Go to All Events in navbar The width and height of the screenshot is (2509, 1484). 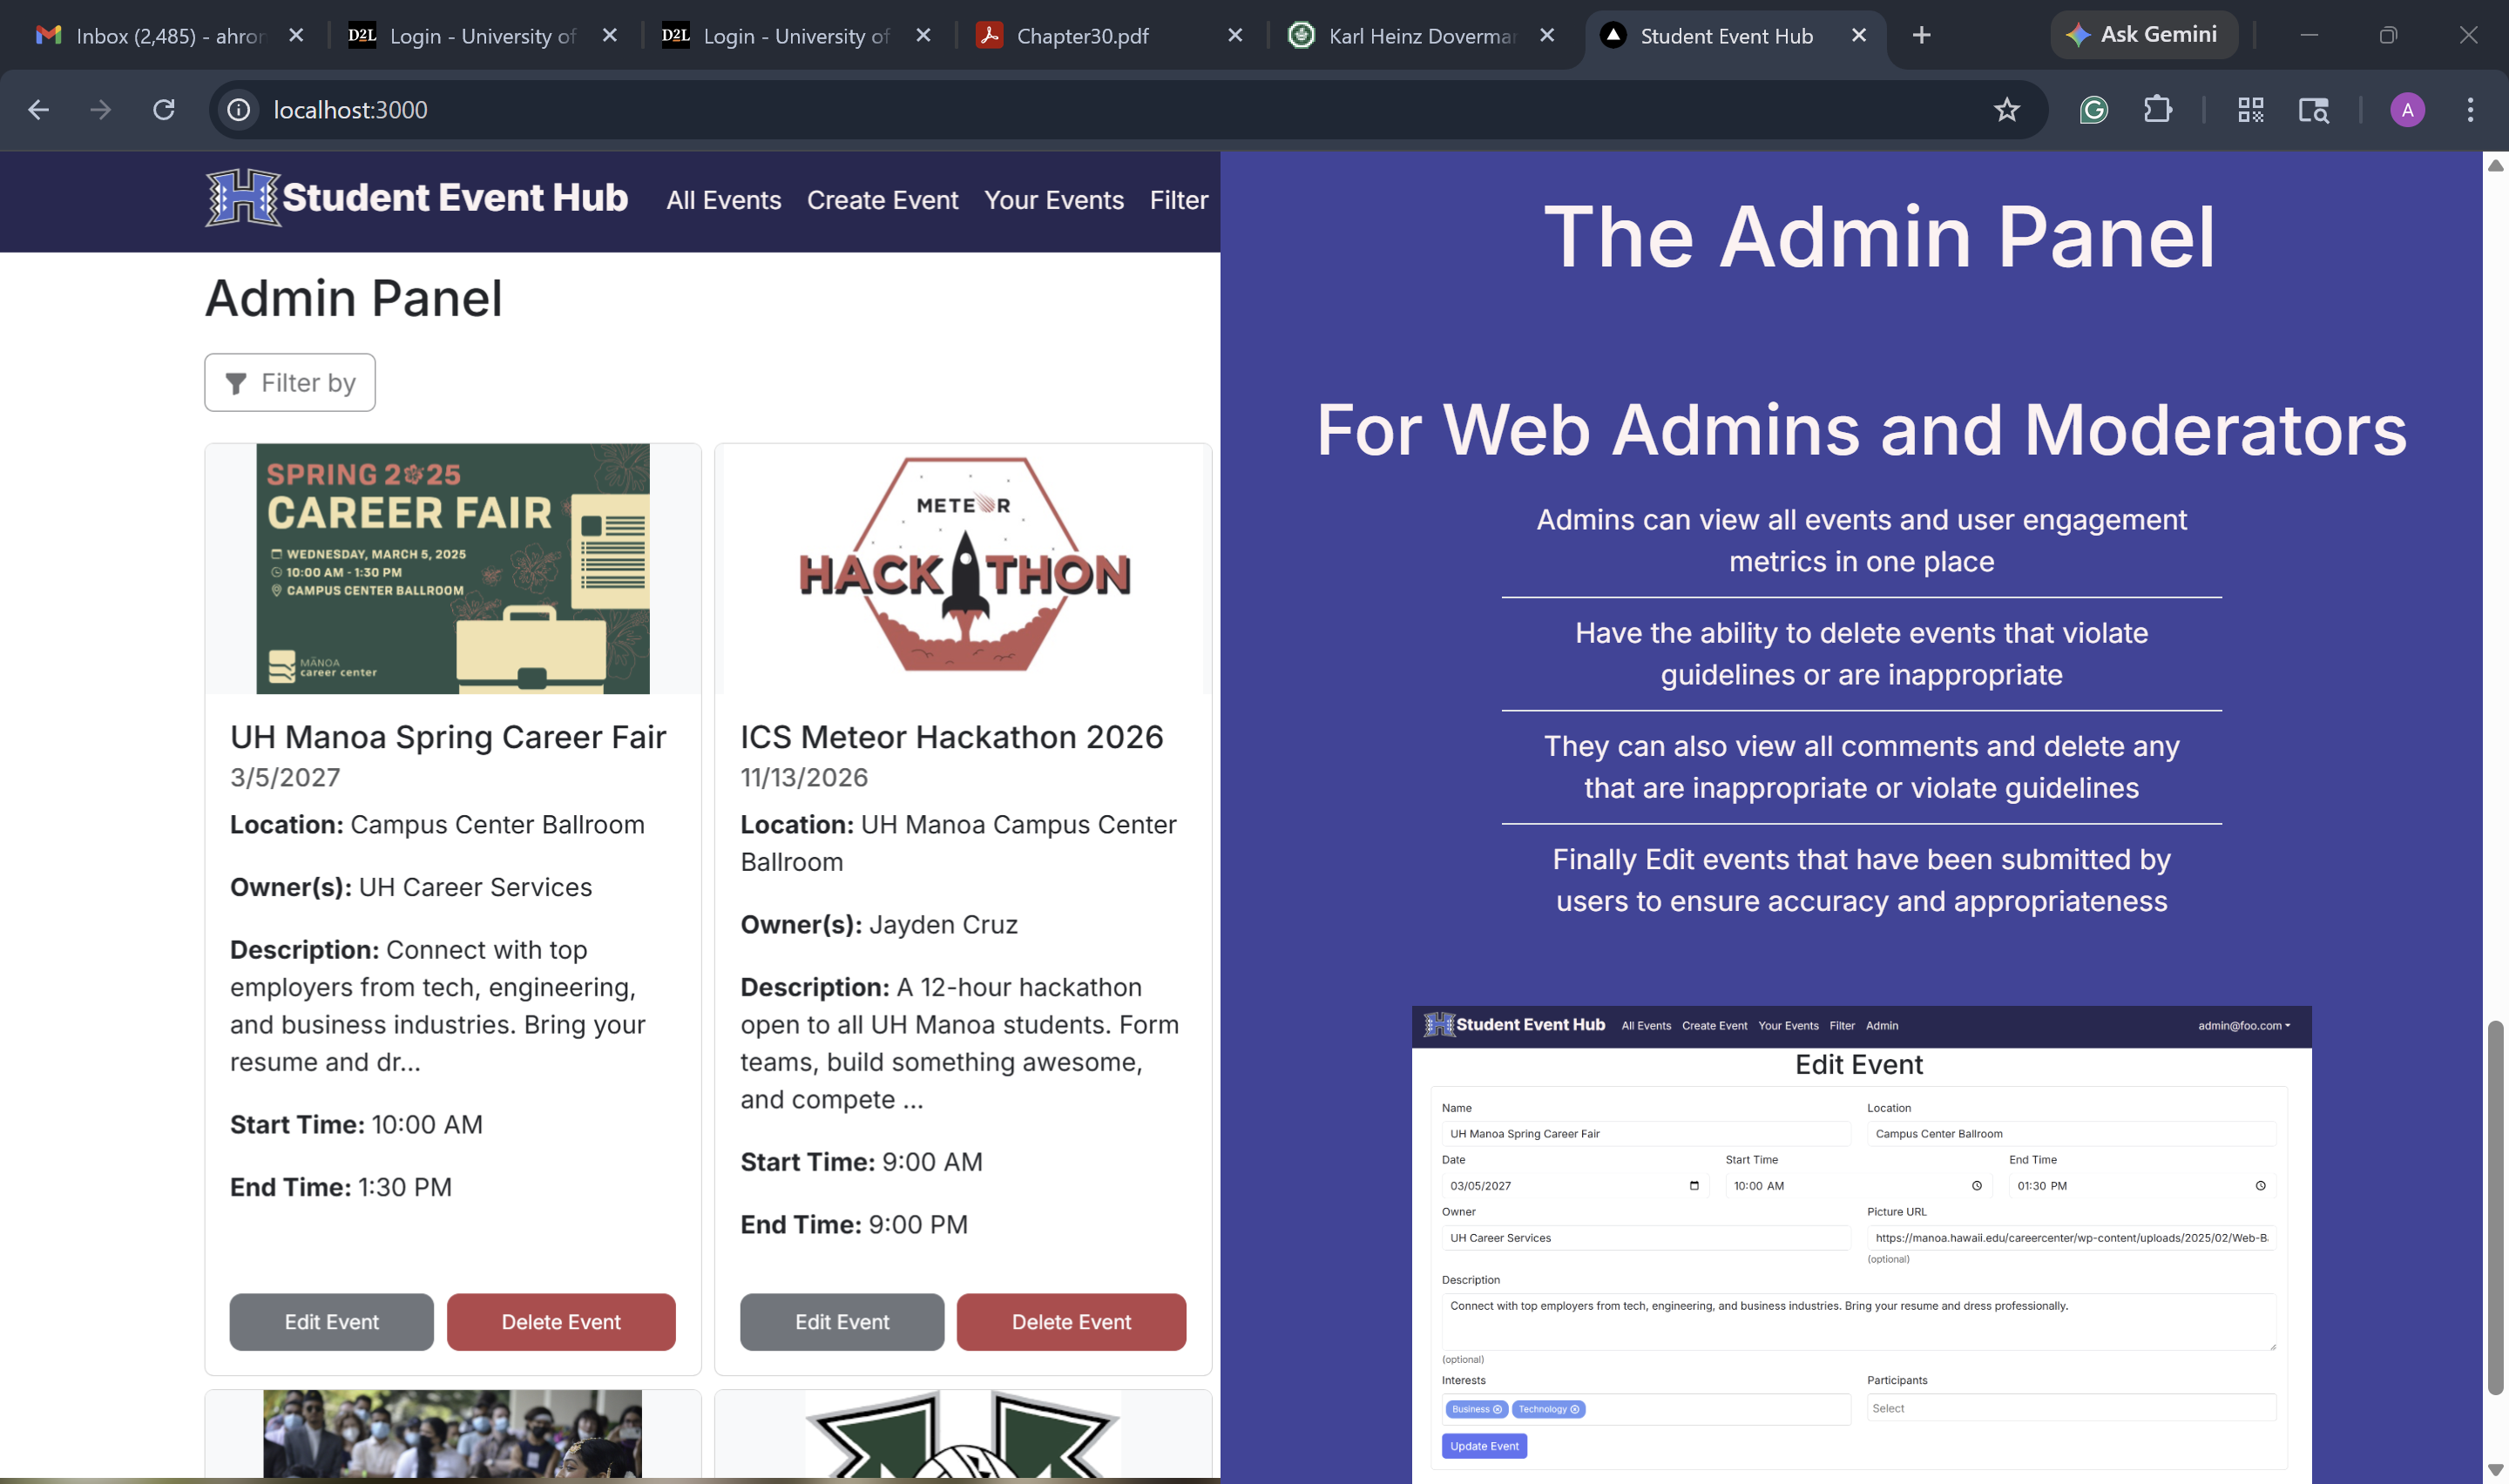click(724, 200)
